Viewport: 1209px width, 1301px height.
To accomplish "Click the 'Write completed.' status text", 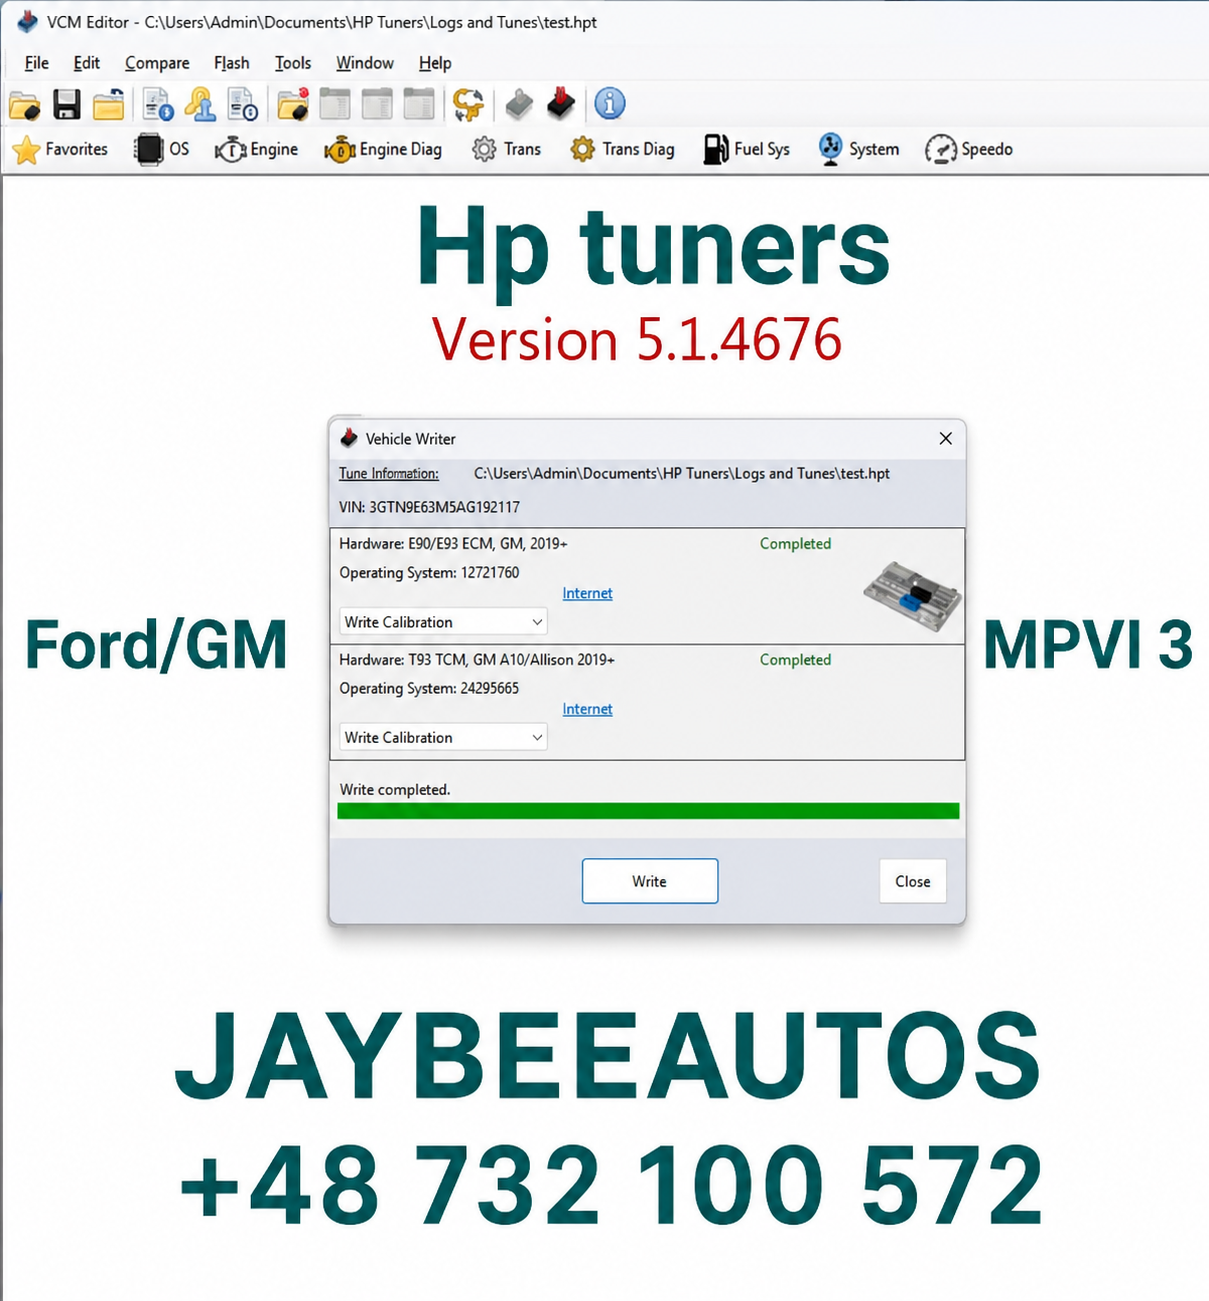I will tap(395, 789).
